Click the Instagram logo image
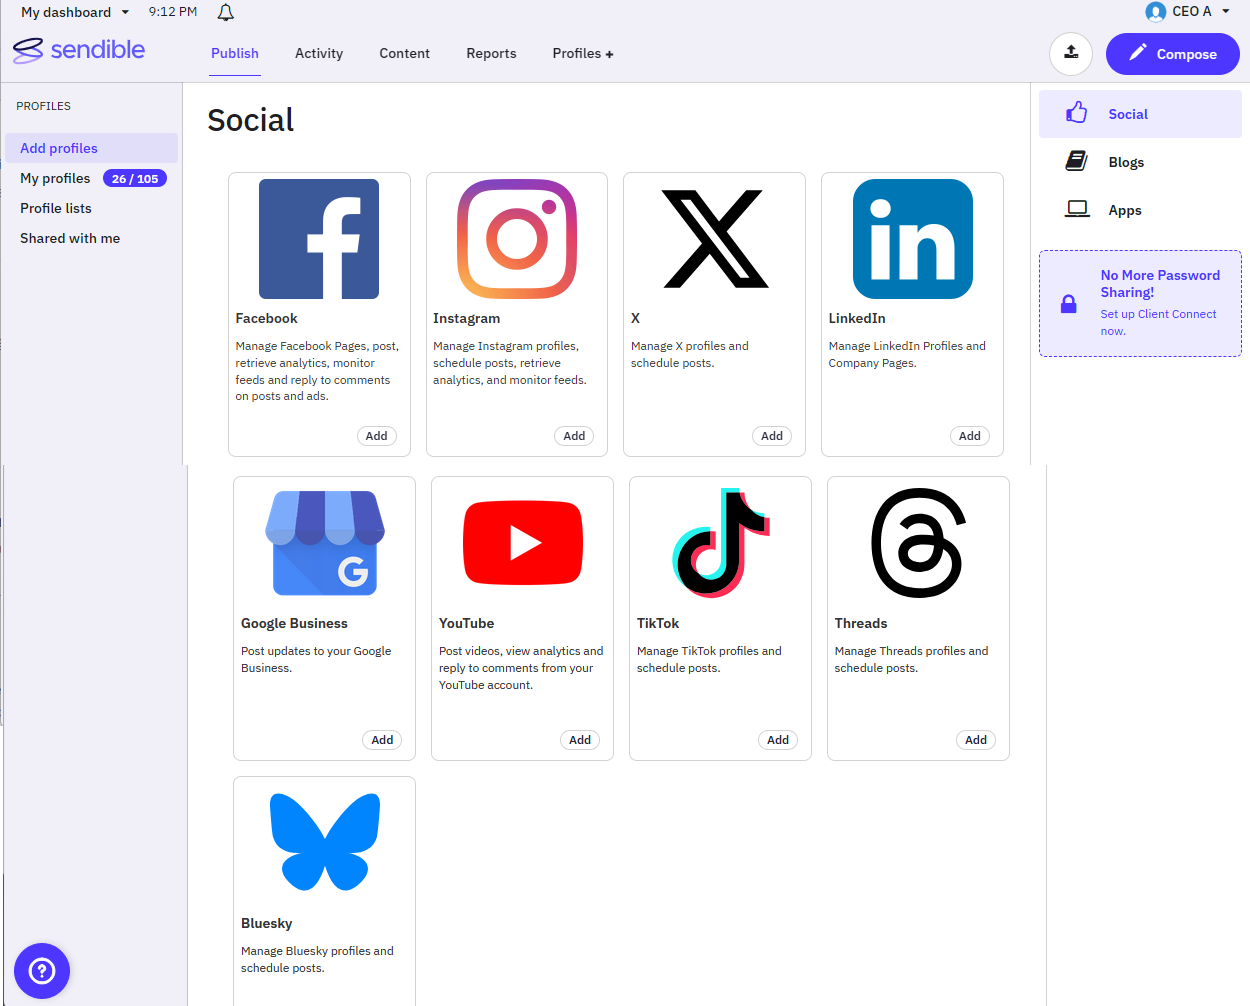This screenshot has width=1250, height=1006. pos(517,239)
